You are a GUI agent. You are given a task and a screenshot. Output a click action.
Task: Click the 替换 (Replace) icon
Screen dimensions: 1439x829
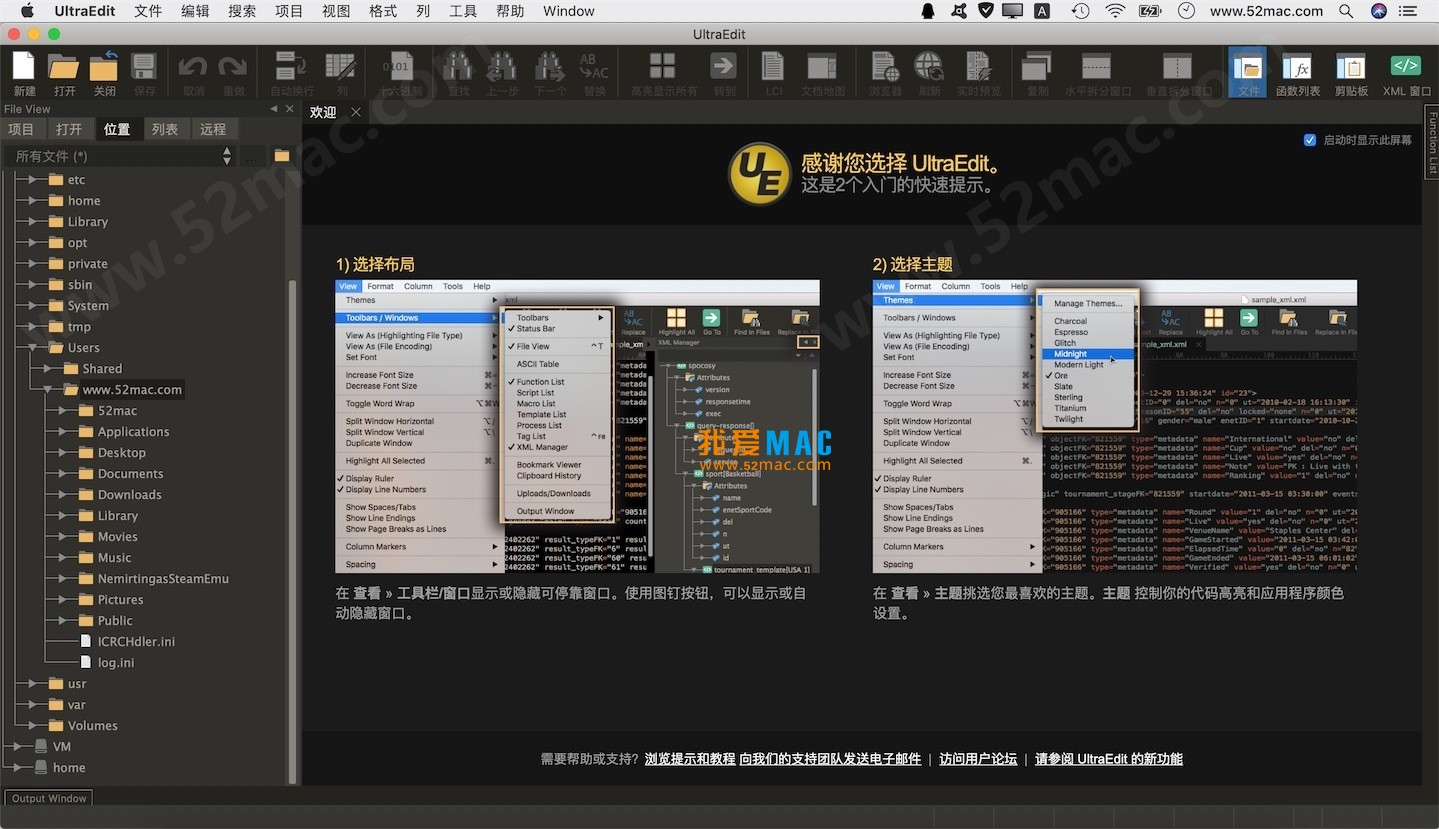click(x=594, y=66)
